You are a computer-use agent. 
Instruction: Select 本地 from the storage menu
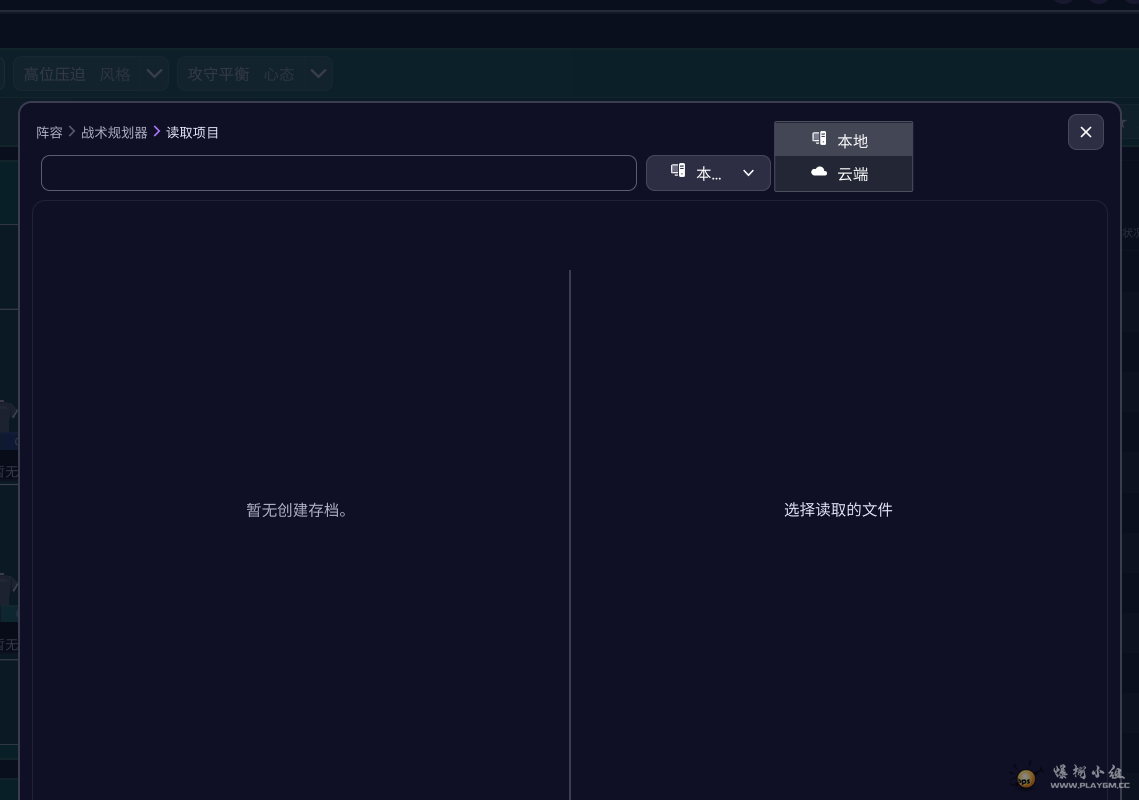click(852, 141)
